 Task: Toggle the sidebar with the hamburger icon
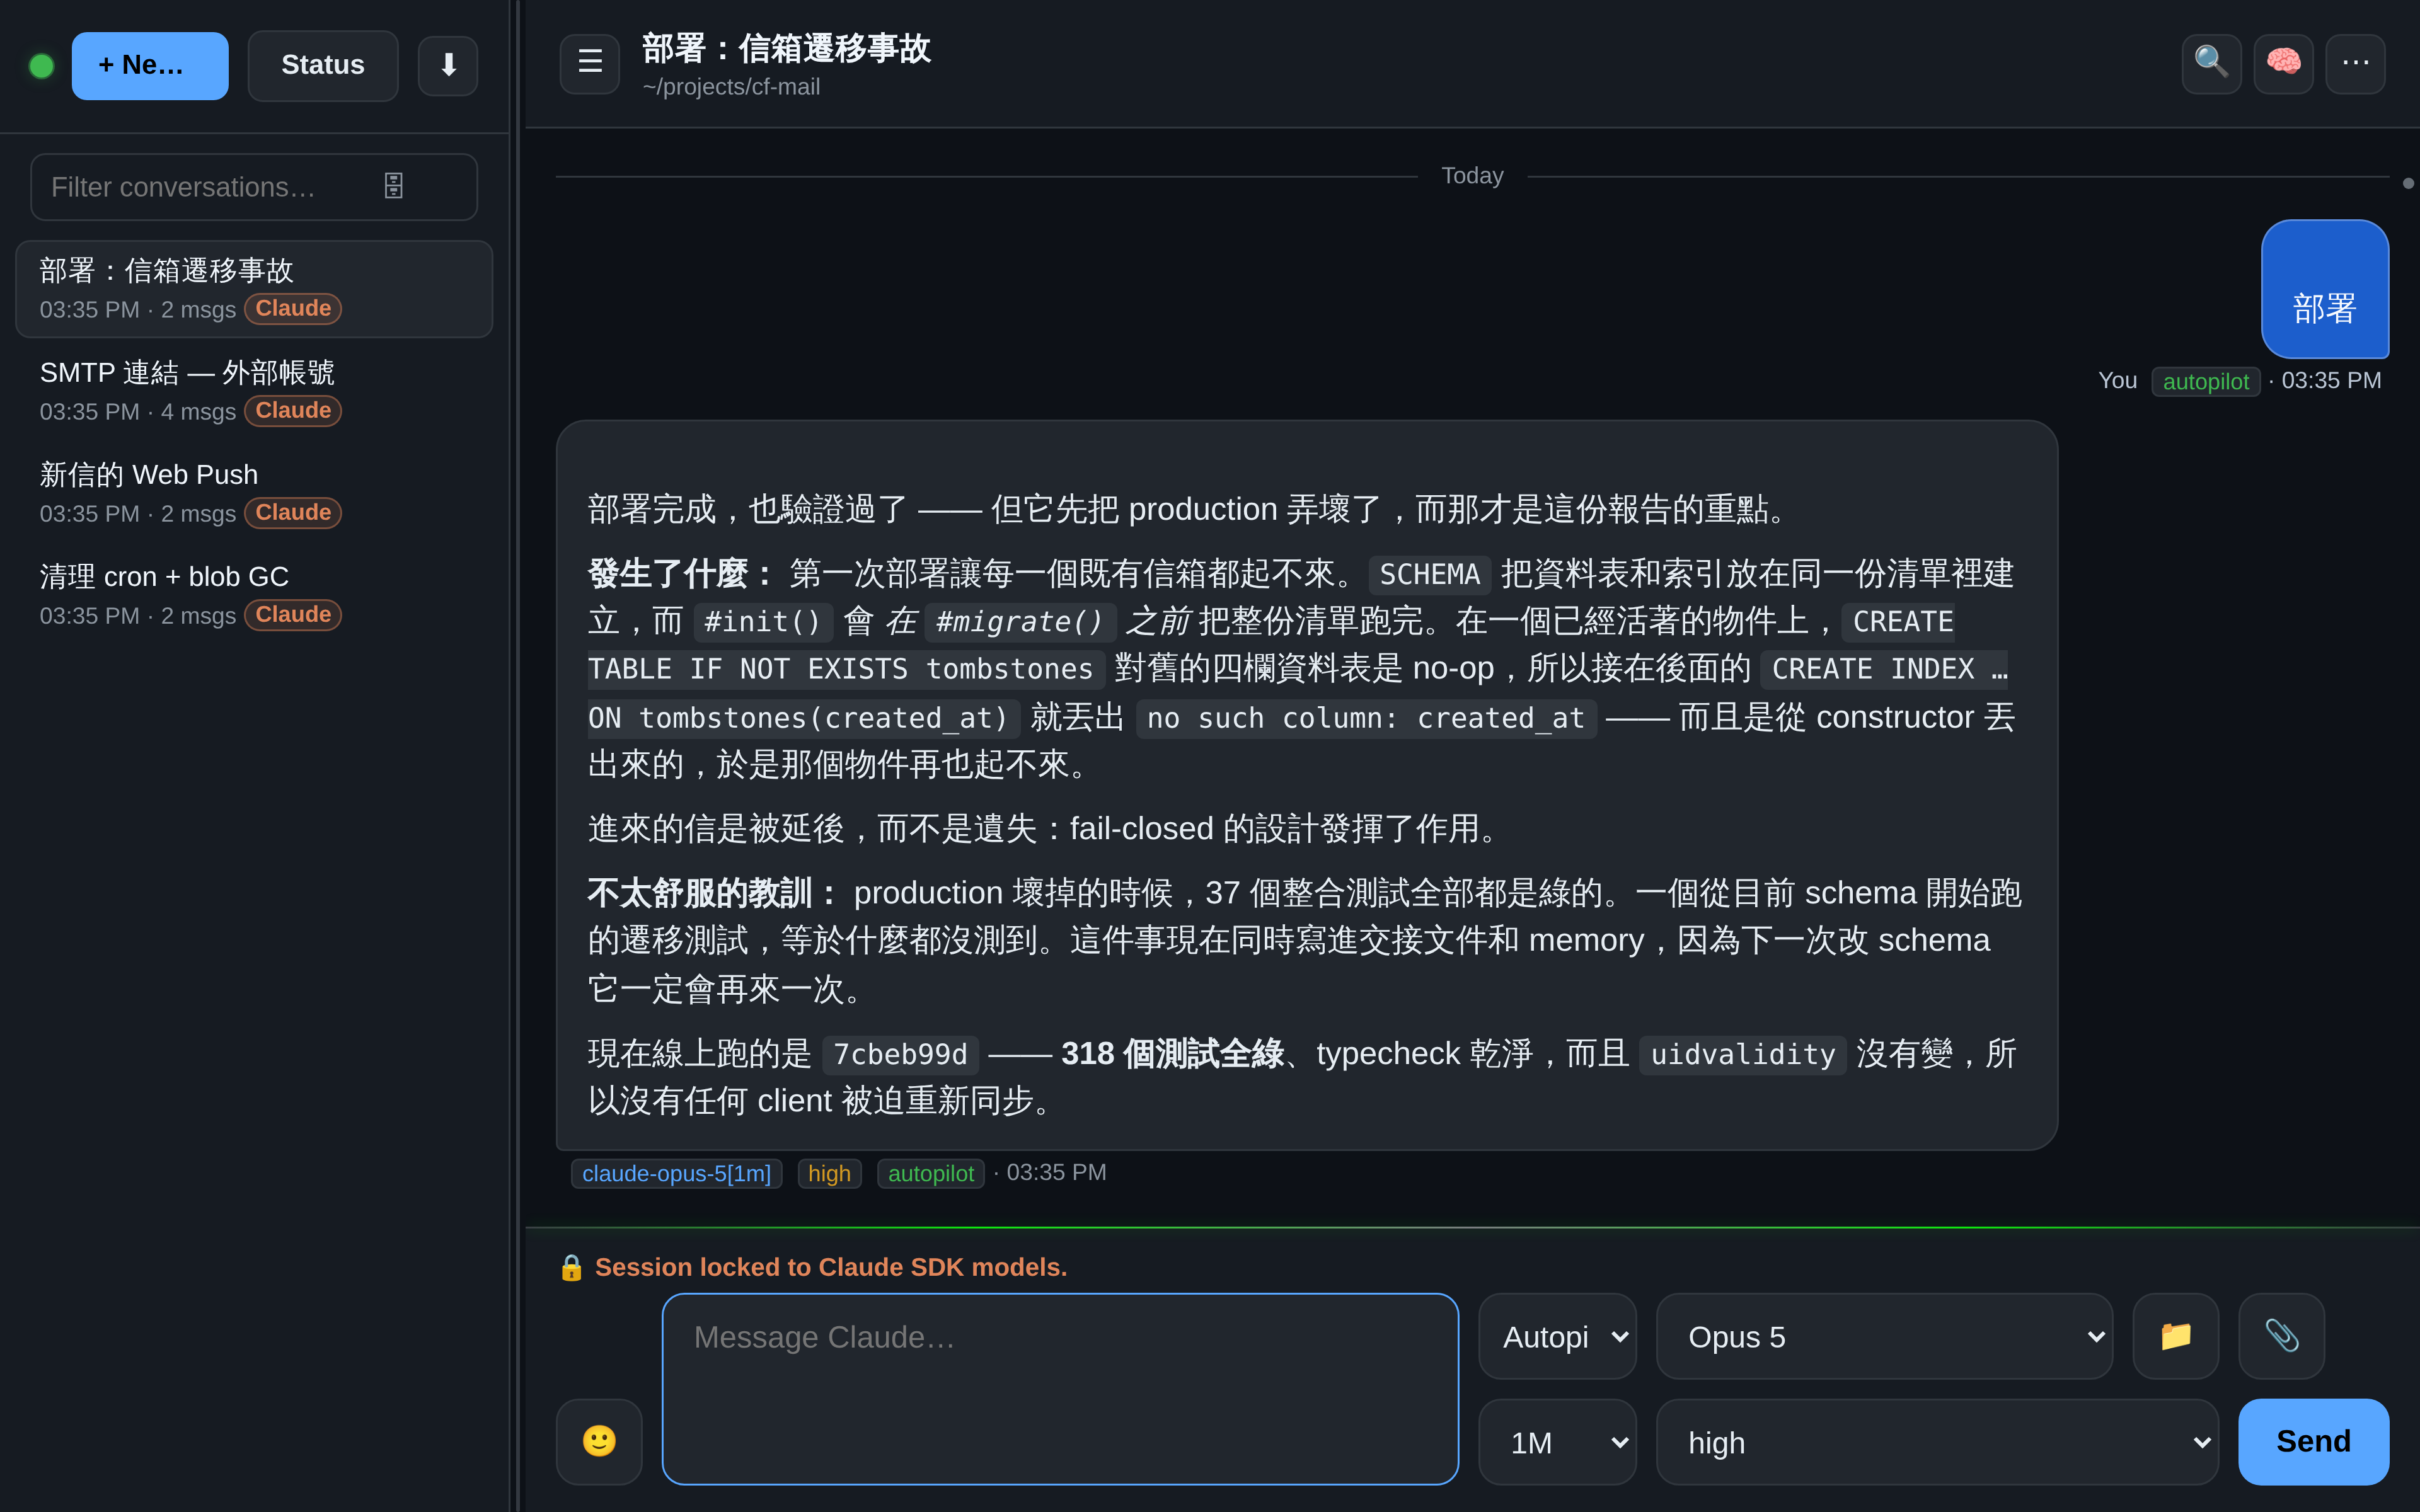(x=590, y=64)
